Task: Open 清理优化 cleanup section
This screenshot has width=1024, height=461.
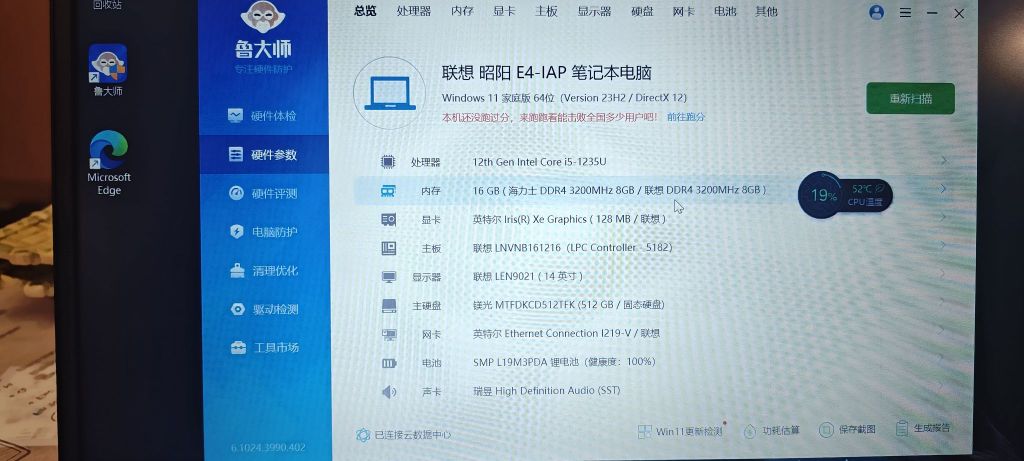Action: click(x=263, y=270)
